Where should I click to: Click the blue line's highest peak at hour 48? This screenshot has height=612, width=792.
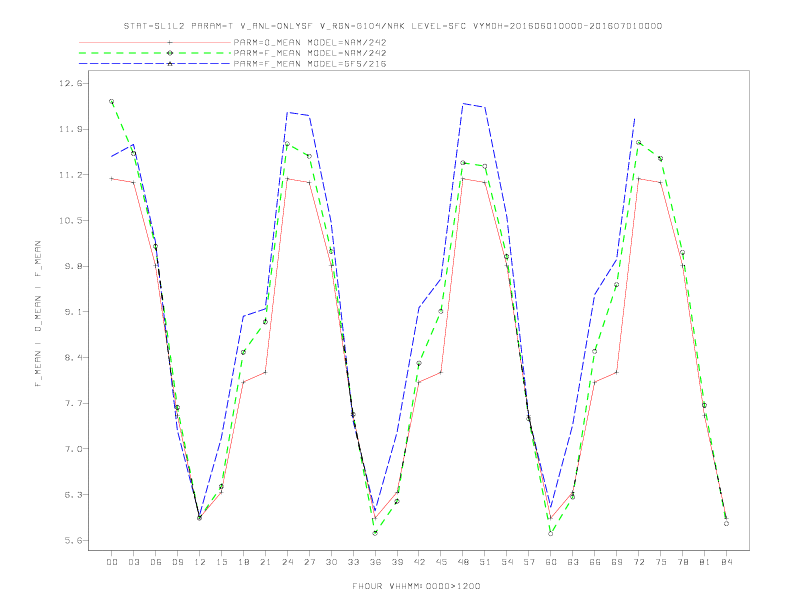tap(463, 104)
